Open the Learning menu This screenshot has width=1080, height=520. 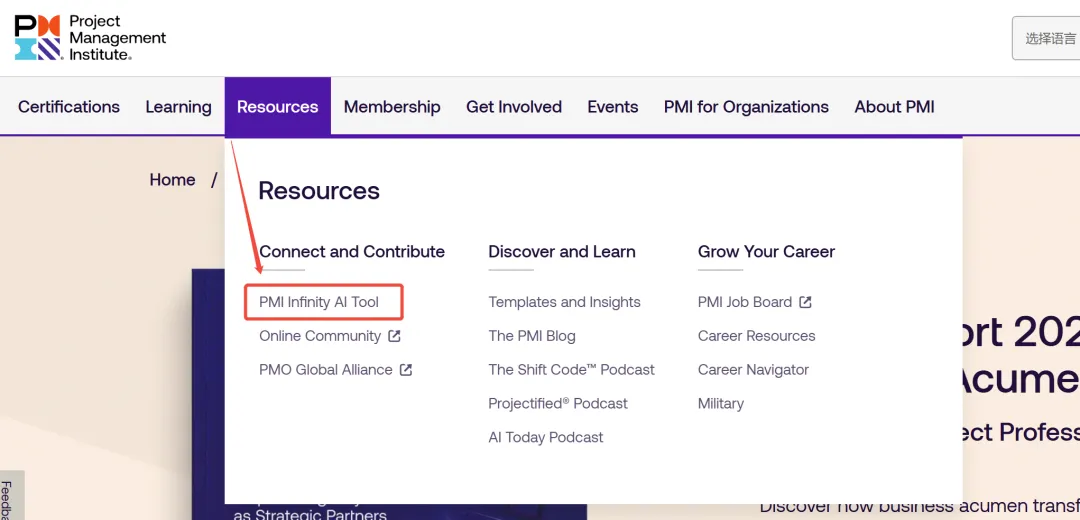(x=178, y=107)
